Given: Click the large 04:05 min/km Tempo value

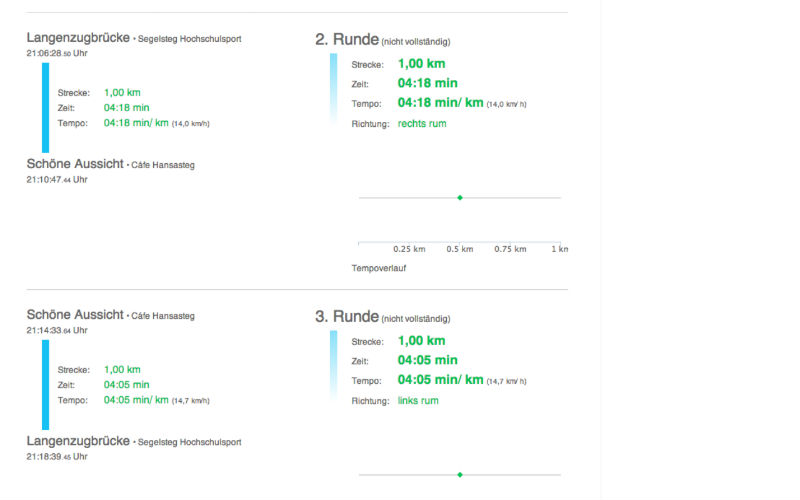Looking at the screenshot, I should 440,380.
